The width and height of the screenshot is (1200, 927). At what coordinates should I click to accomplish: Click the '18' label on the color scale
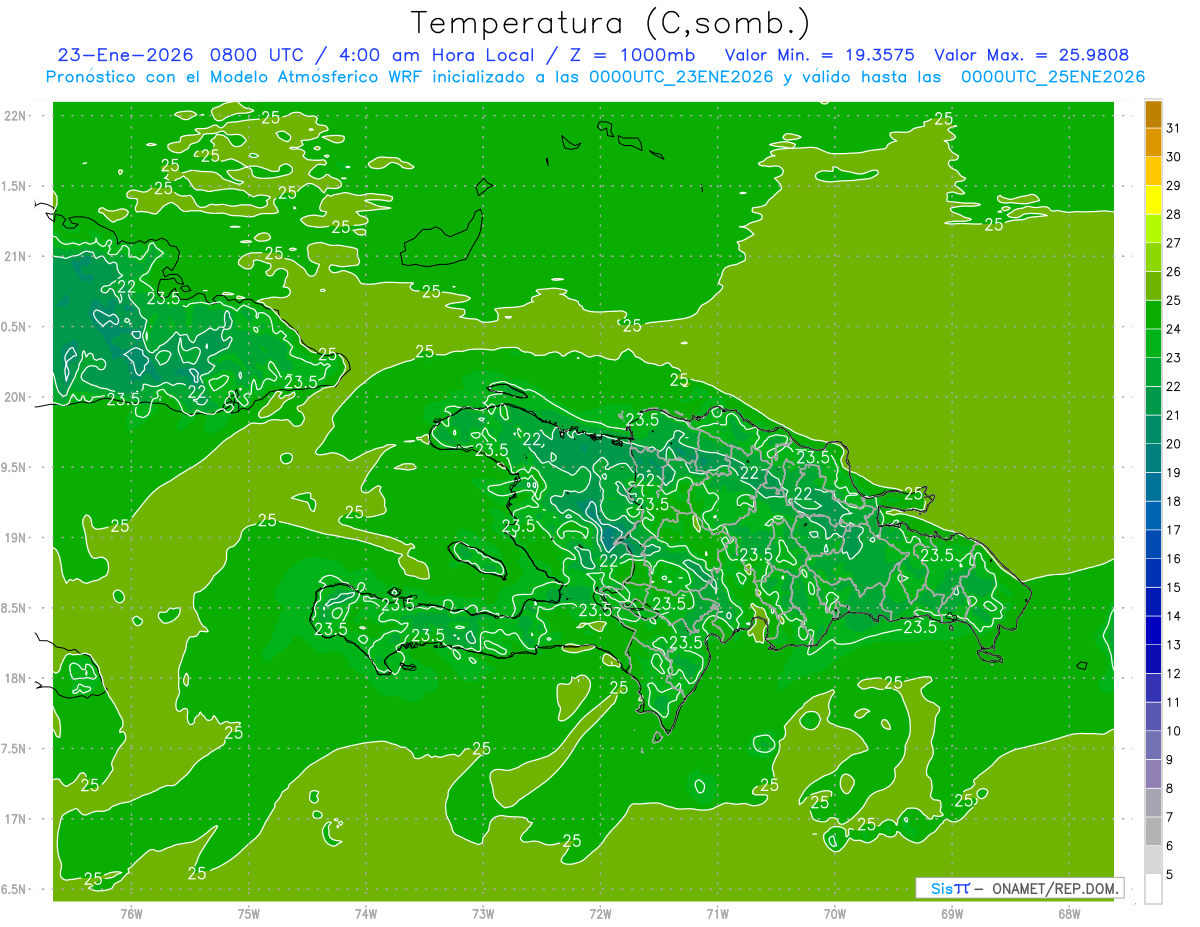click(x=1174, y=501)
